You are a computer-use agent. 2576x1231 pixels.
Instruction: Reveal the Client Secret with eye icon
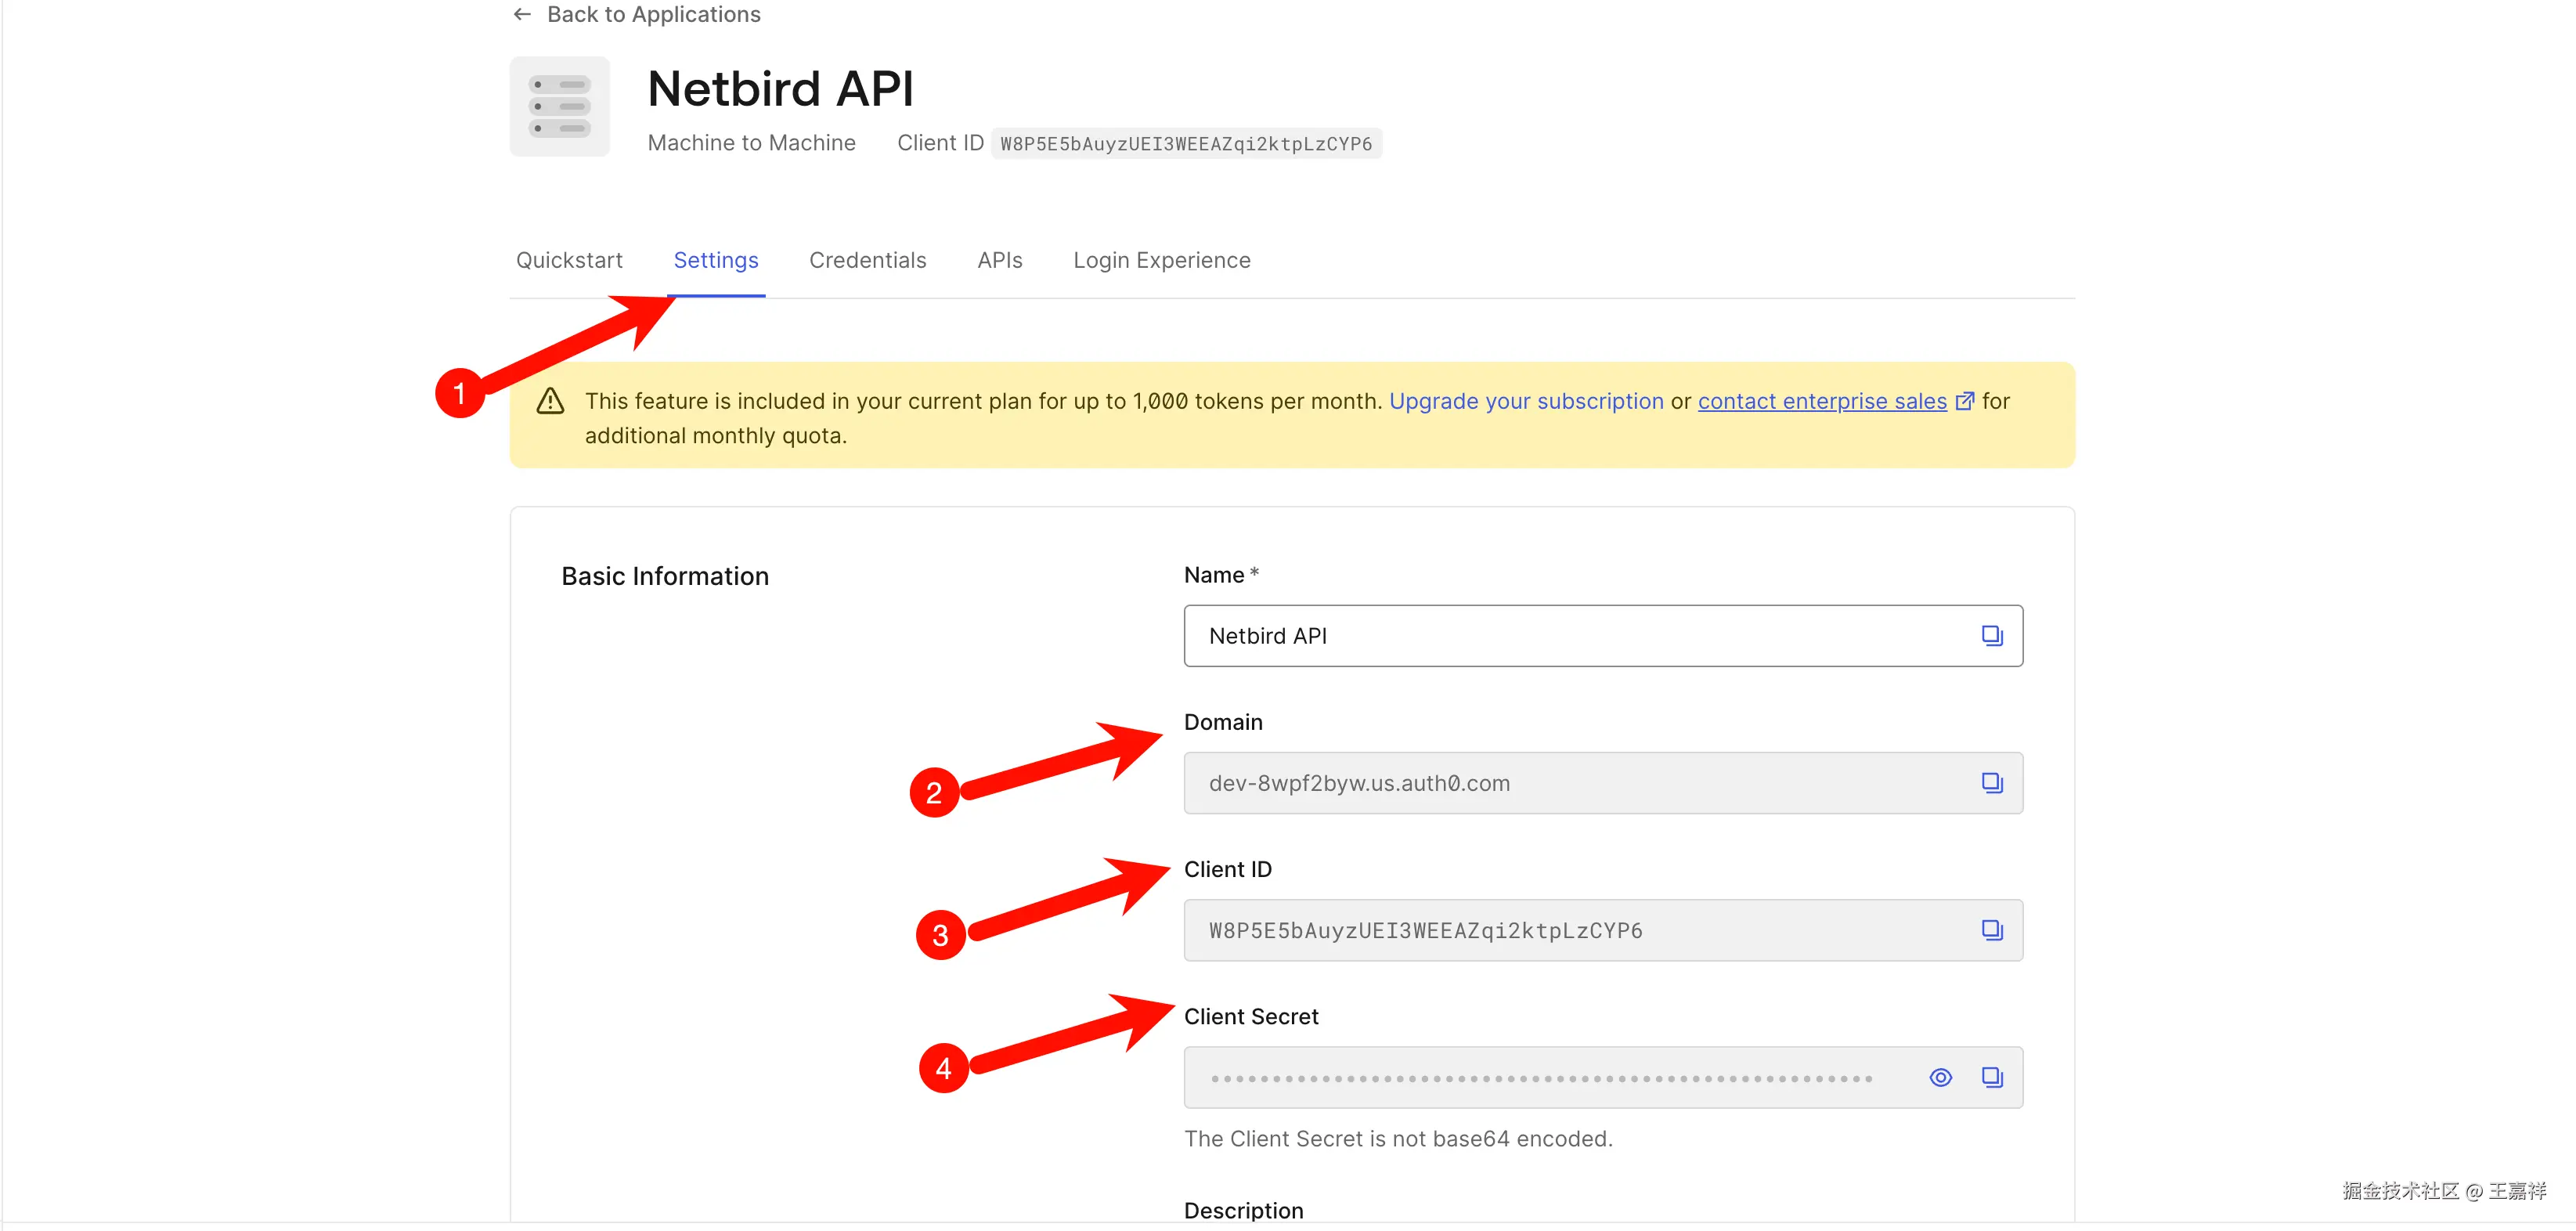[x=1940, y=1077]
